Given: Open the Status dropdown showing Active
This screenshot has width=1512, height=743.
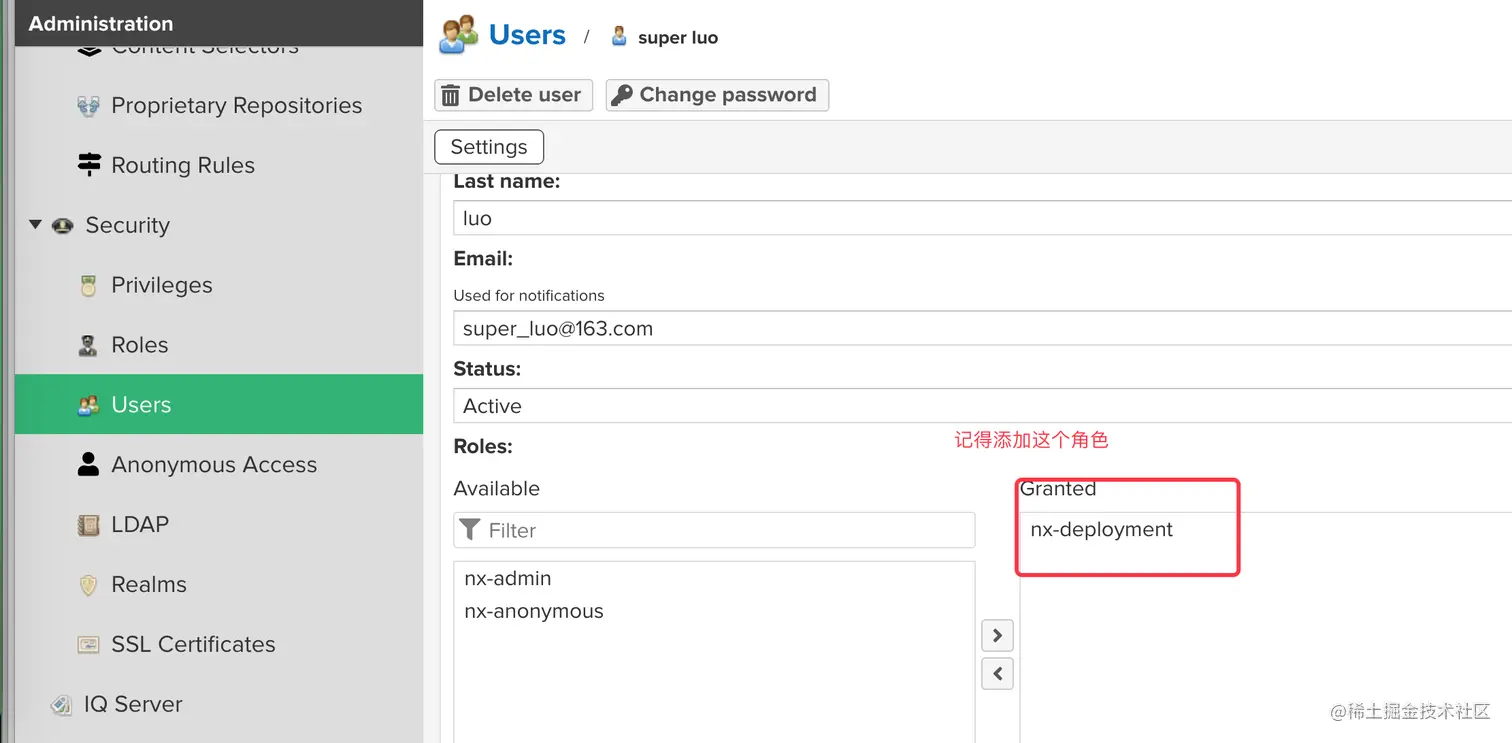Looking at the screenshot, I should coord(980,406).
